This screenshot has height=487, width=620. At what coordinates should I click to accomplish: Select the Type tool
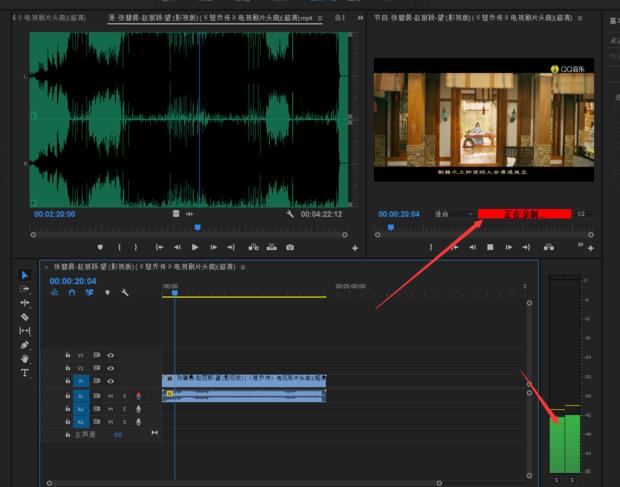point(25,373)
